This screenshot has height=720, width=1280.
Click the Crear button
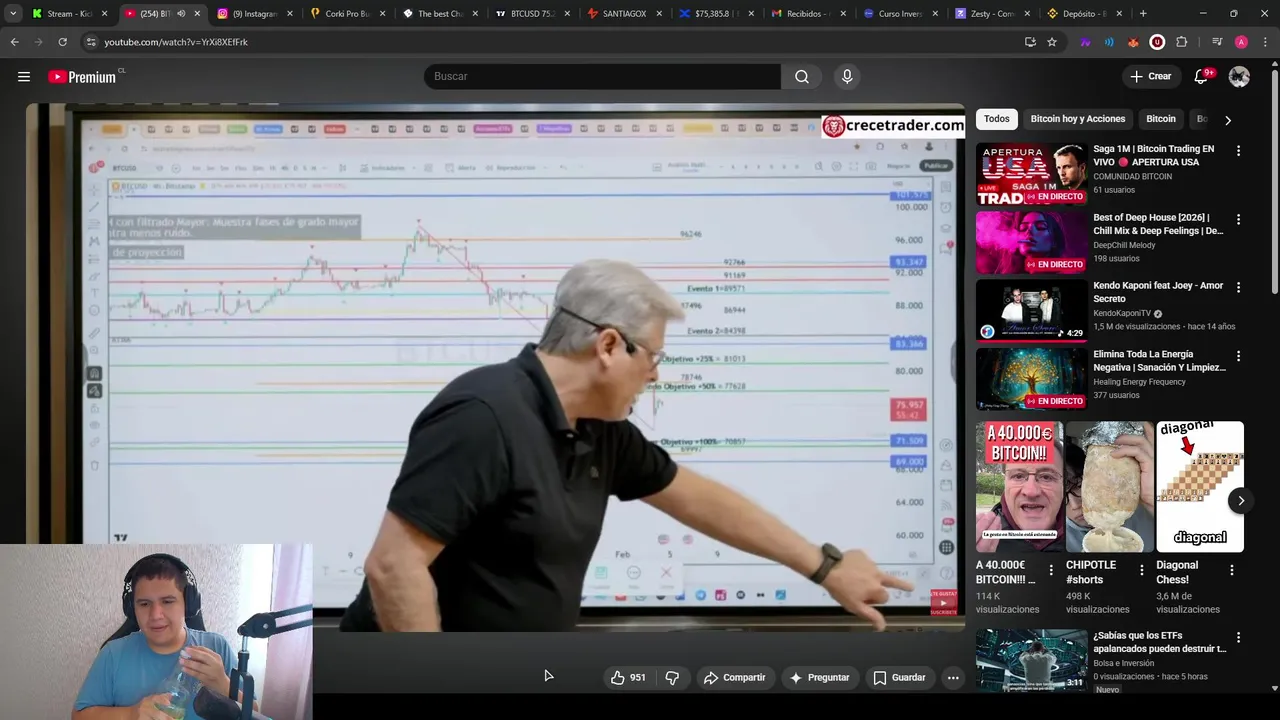[x=1150, y=76]
